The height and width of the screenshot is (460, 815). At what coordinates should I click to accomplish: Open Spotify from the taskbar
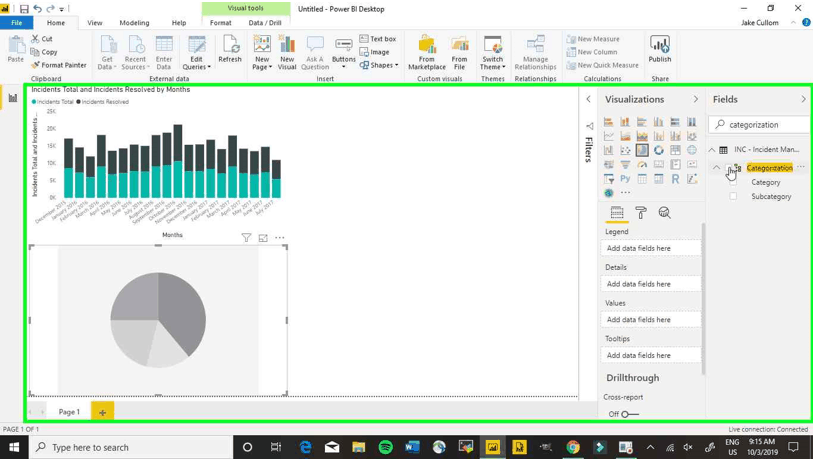pyautogui.click(x=385, y=447)
